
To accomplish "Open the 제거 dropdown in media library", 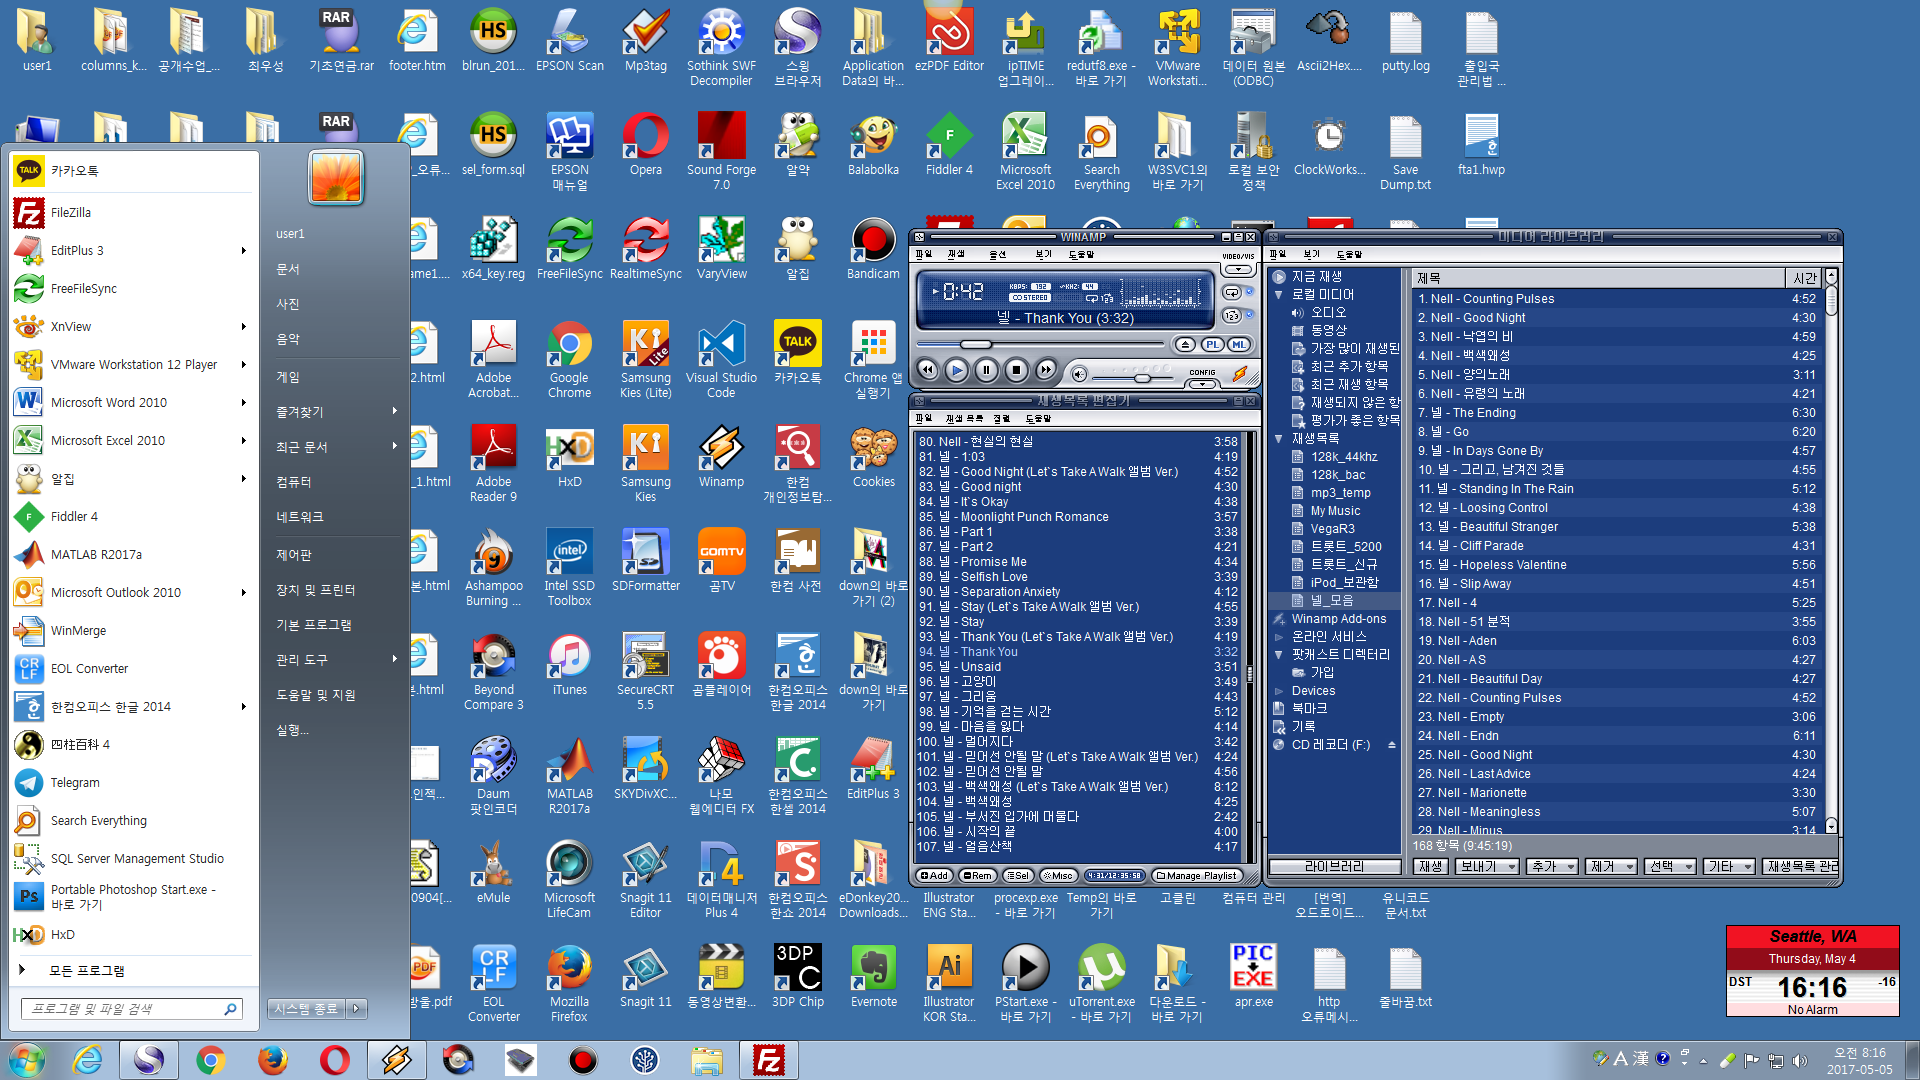I will pos(1611,866).
